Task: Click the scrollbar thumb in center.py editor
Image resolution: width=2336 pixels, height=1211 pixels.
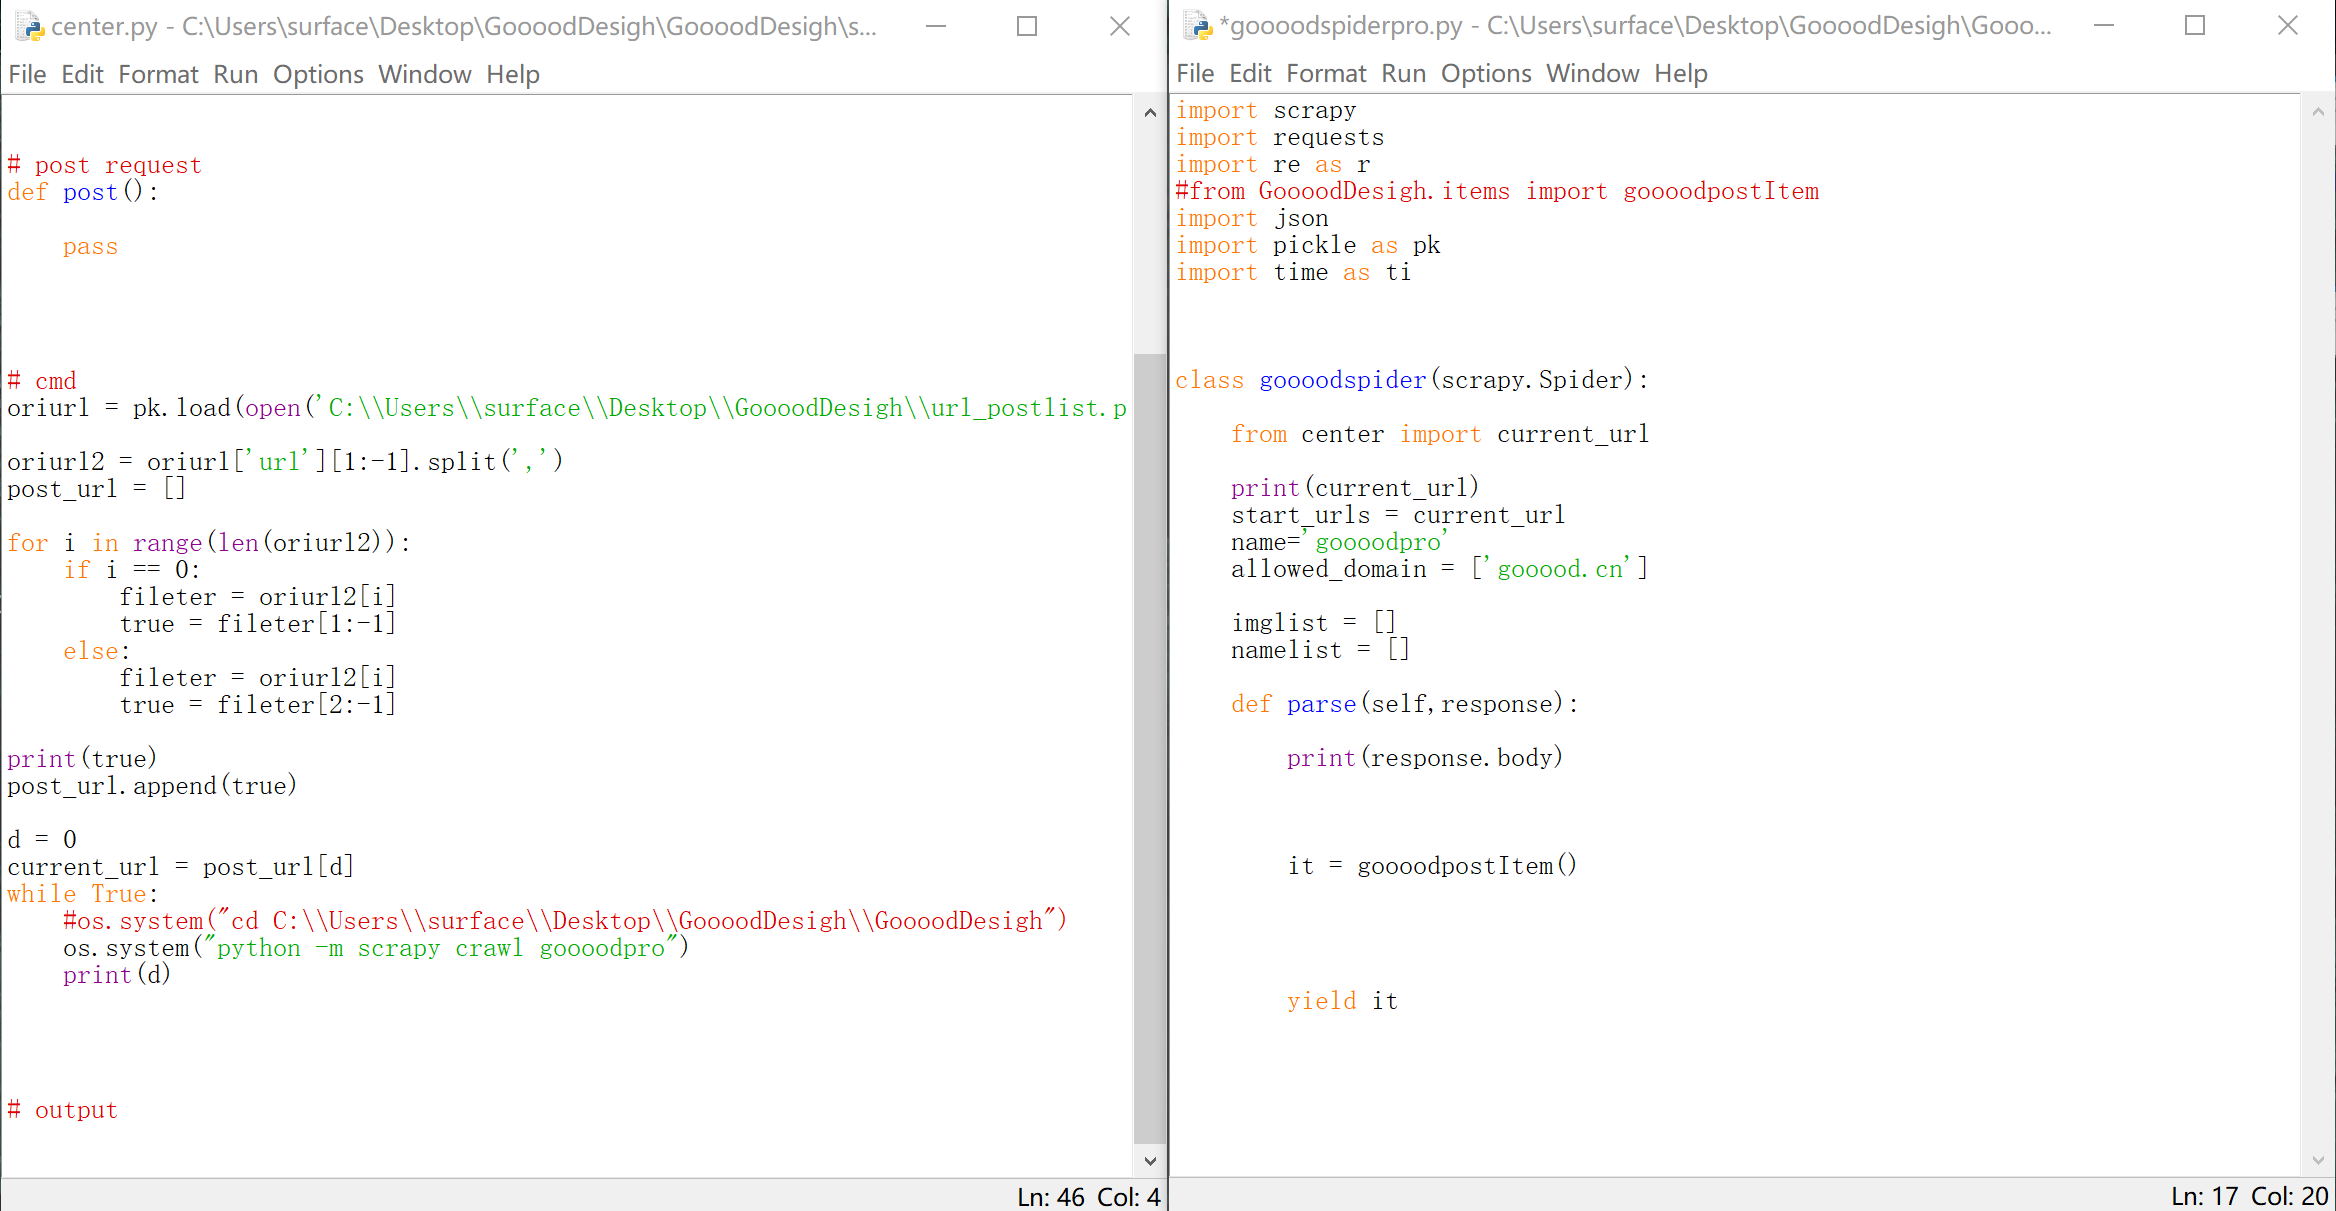Action: click(x=1150, y=748)
